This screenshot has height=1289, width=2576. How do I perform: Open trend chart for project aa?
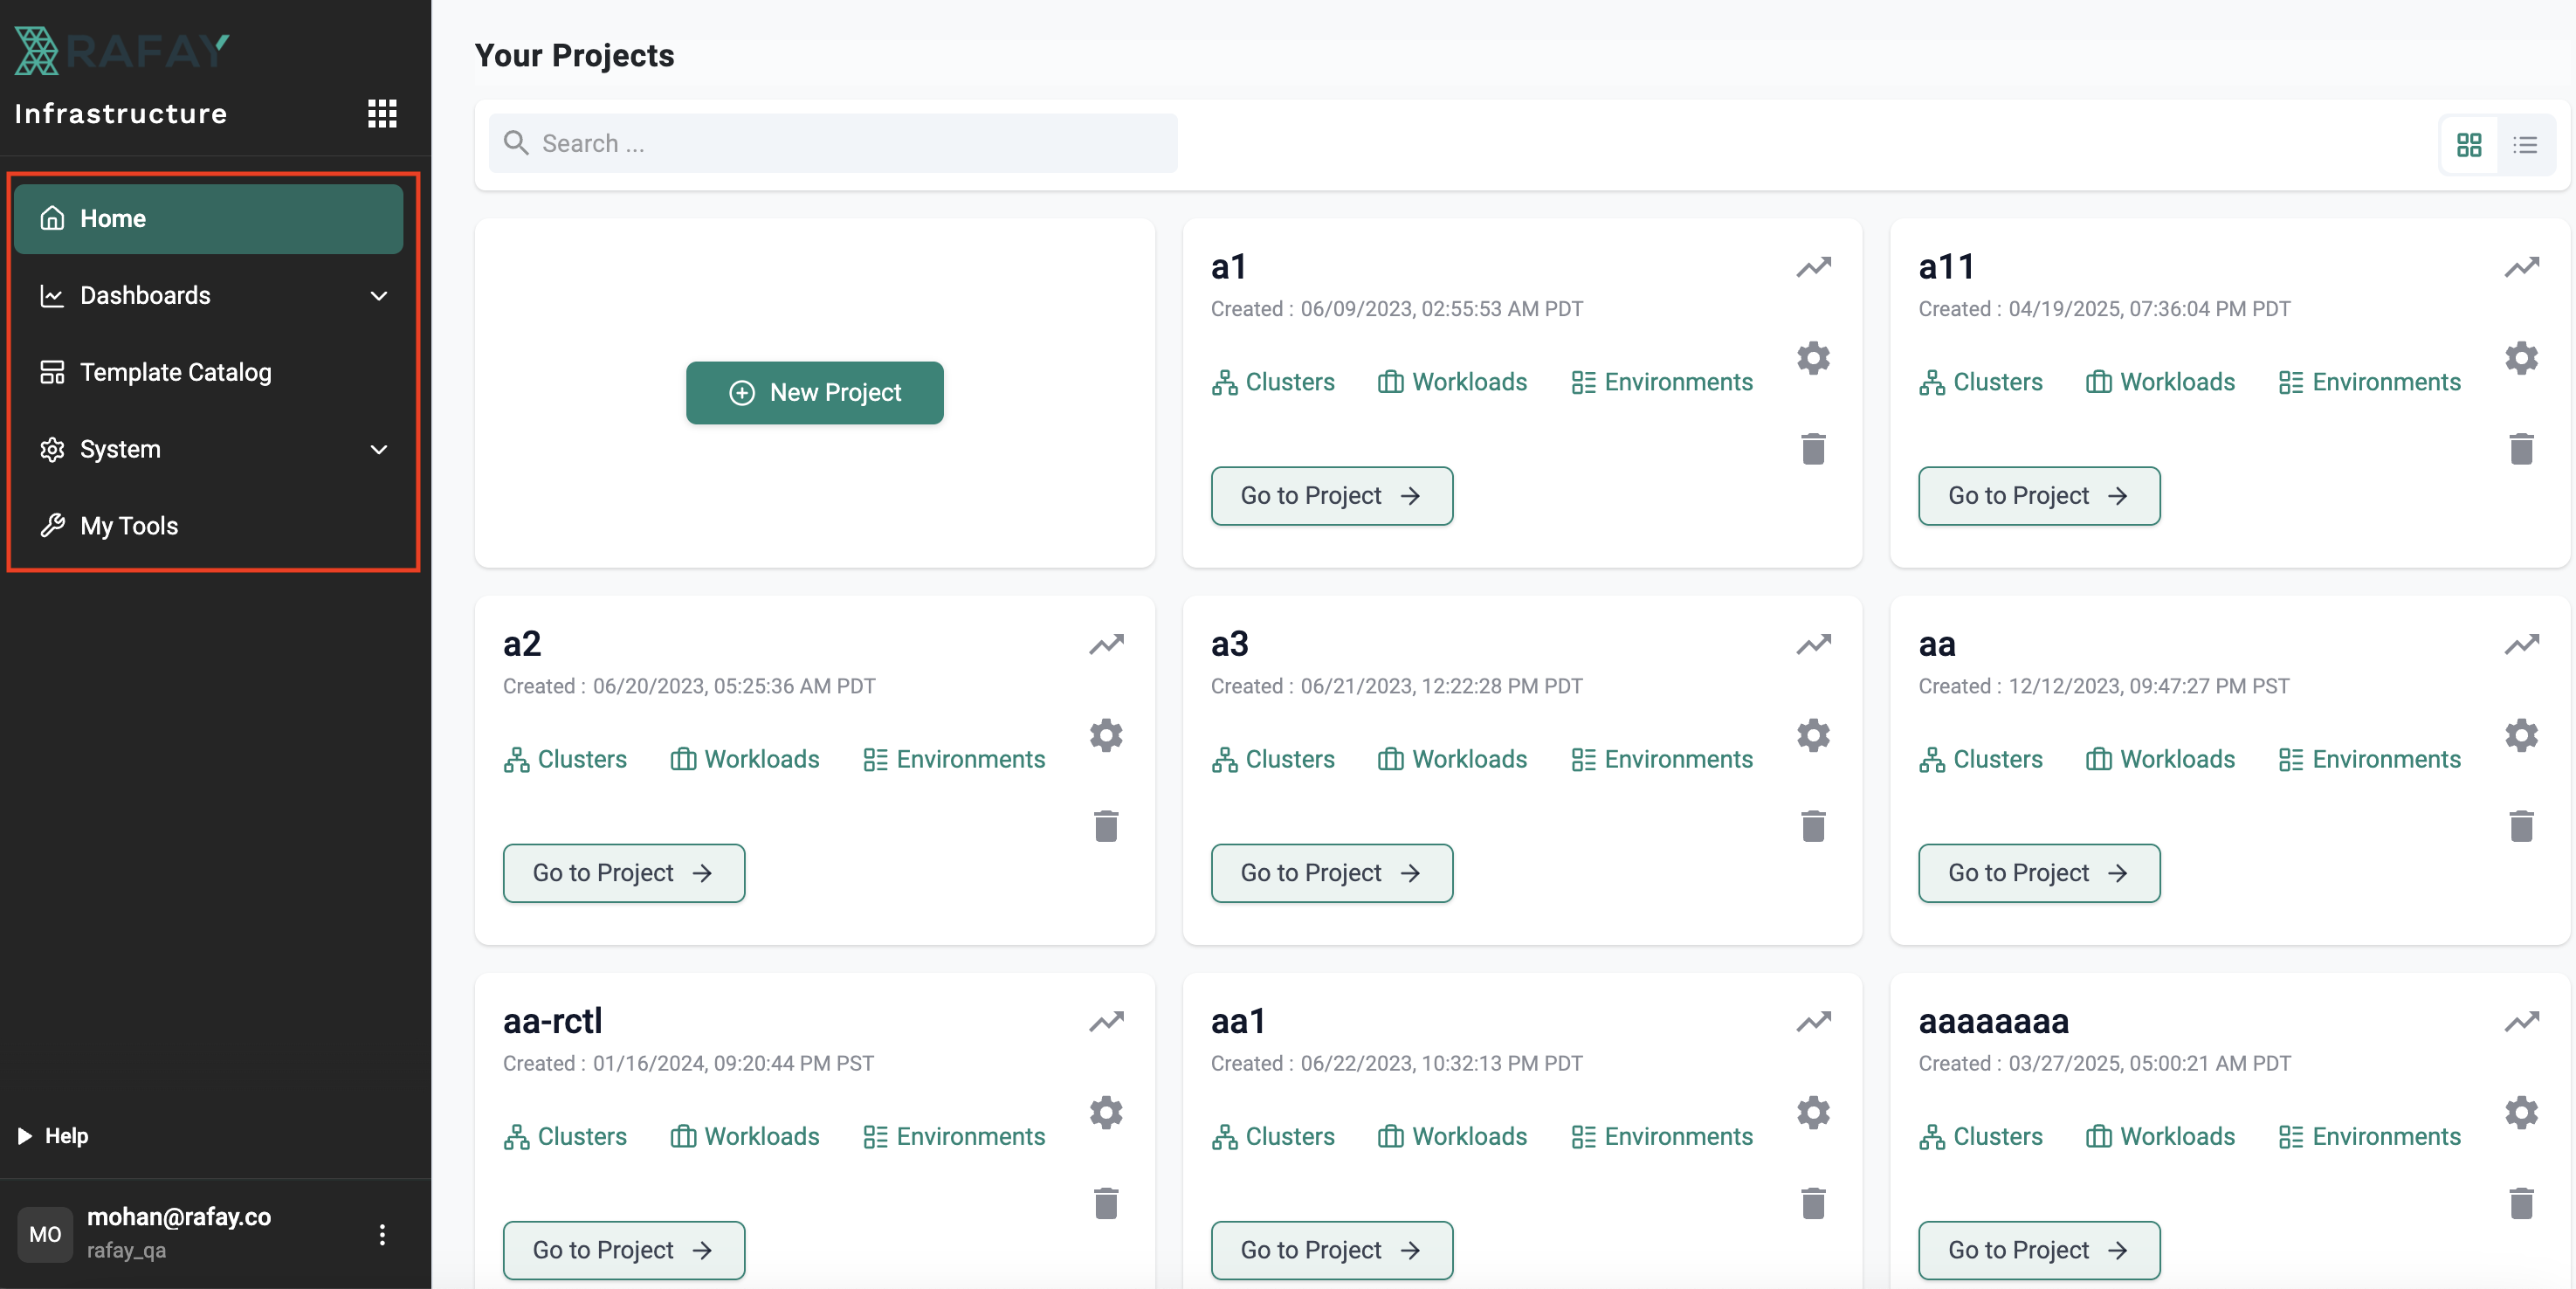[x=2521, y=644]
